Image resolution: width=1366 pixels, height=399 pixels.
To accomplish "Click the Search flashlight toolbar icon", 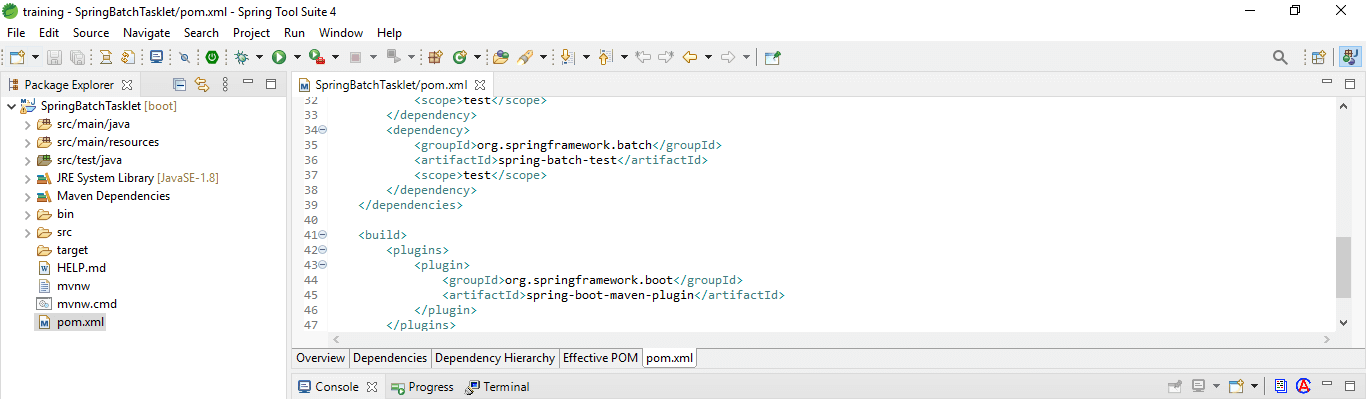I will pos(524,58).
